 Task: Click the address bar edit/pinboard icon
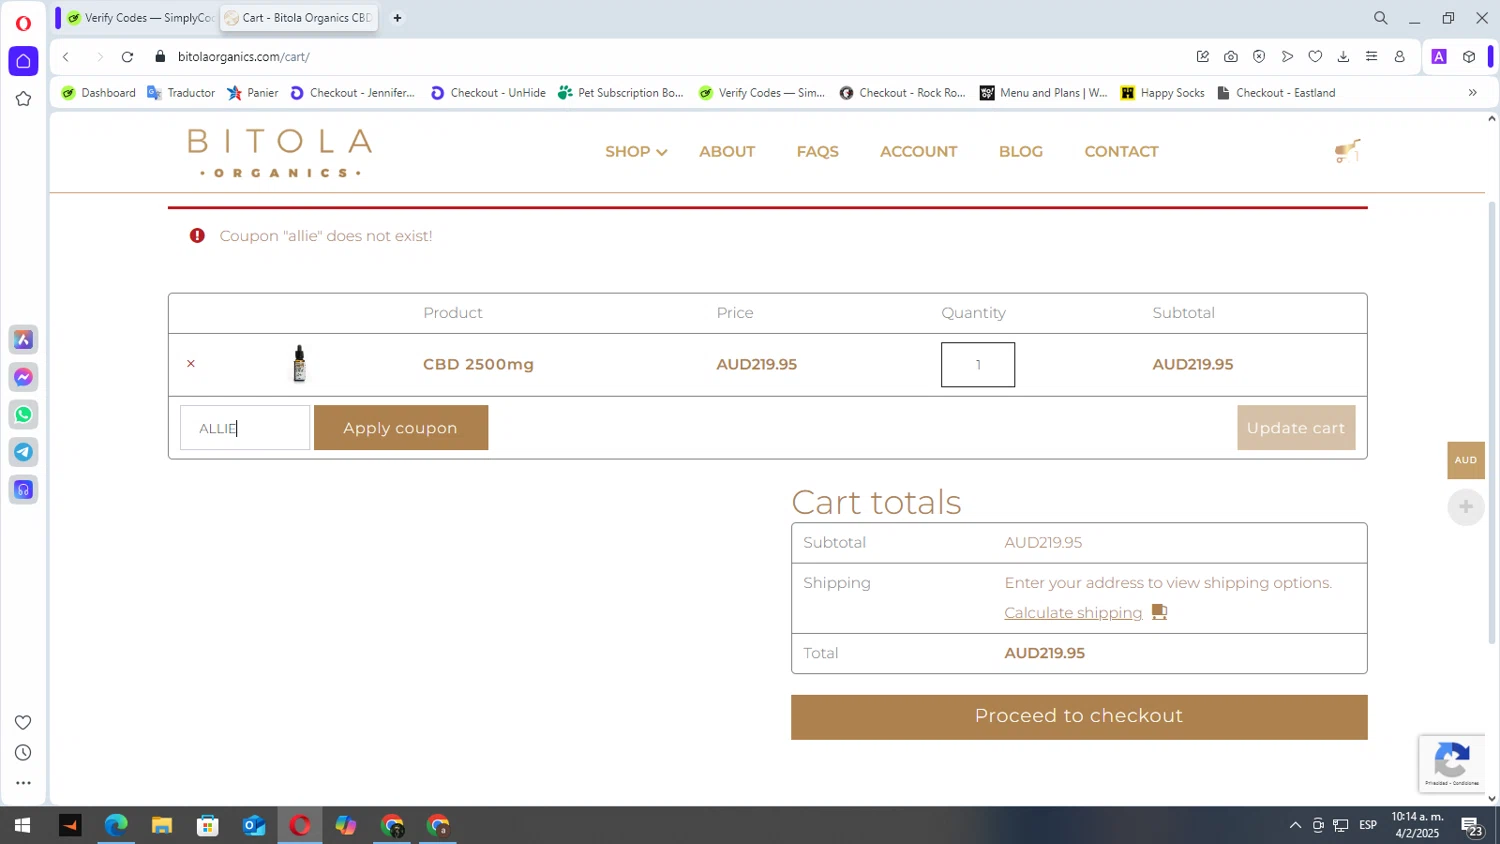tap(1203, 57)
